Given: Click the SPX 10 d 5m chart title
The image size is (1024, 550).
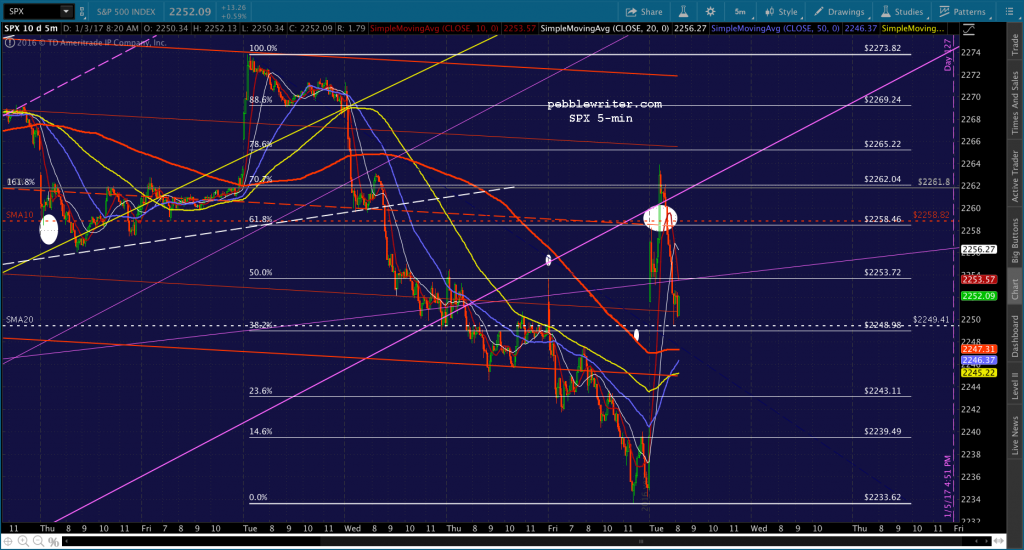Looking at the screenshot, I should [31, 29].
